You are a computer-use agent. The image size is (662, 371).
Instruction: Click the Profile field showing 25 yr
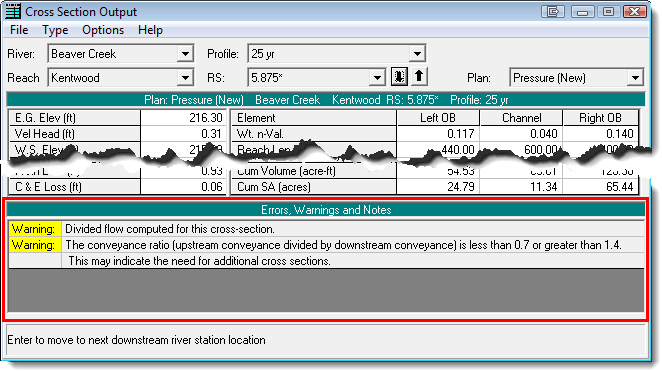tap(336, 54)
